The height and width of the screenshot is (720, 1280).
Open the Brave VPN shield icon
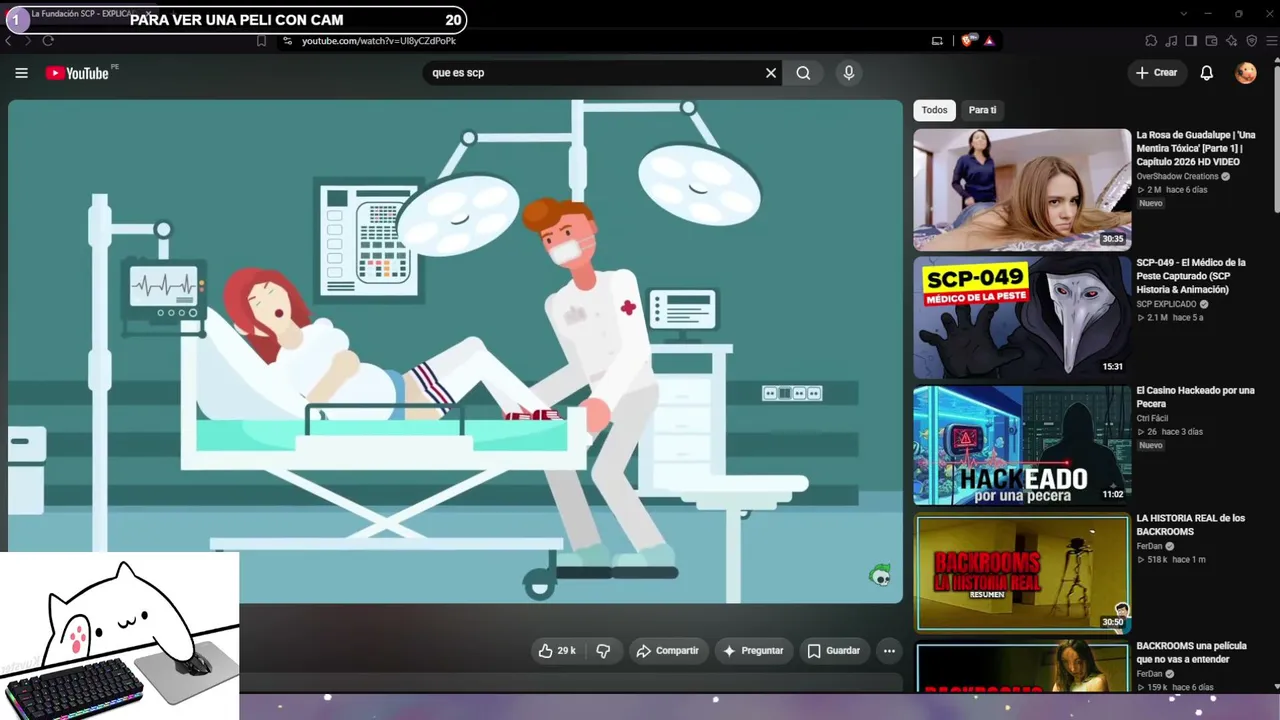click(x=1251, y=41)
